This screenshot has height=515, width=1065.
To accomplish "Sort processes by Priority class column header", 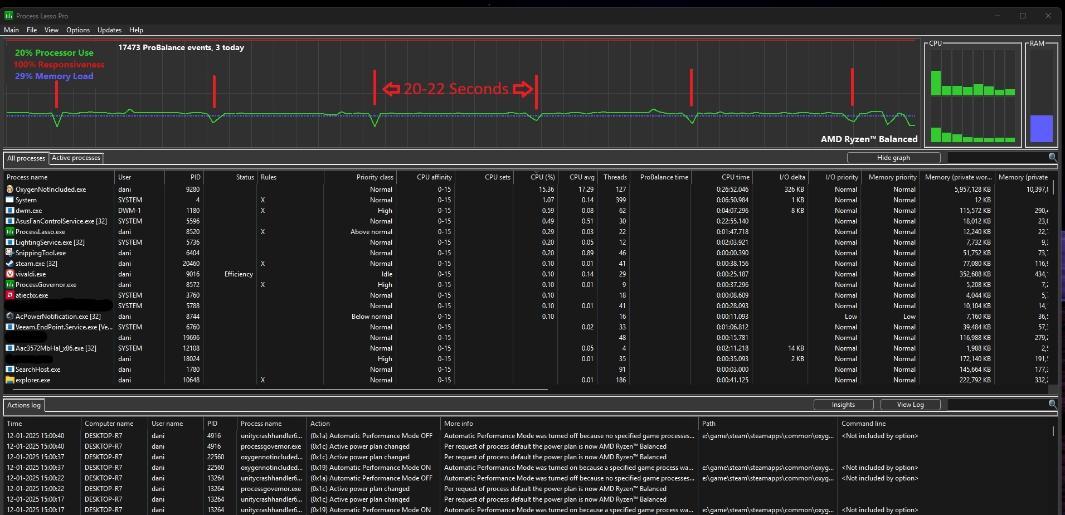I will point(376,177).
